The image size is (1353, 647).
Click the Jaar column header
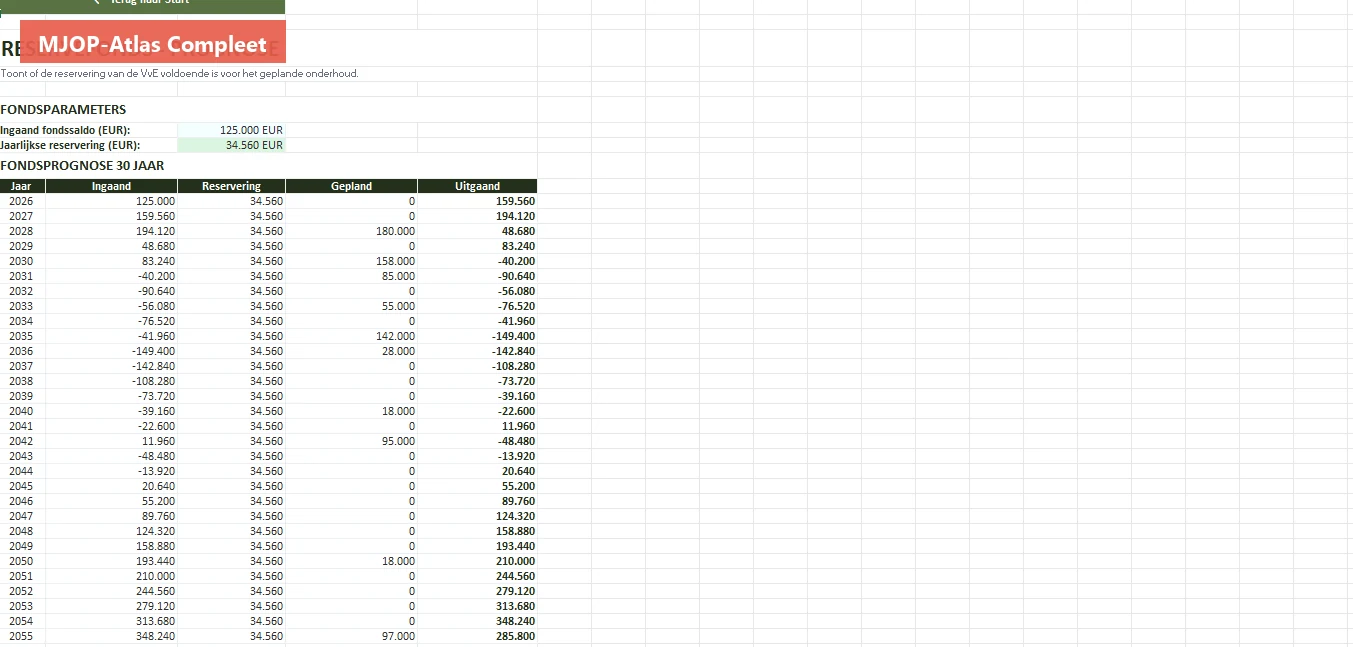22,186
